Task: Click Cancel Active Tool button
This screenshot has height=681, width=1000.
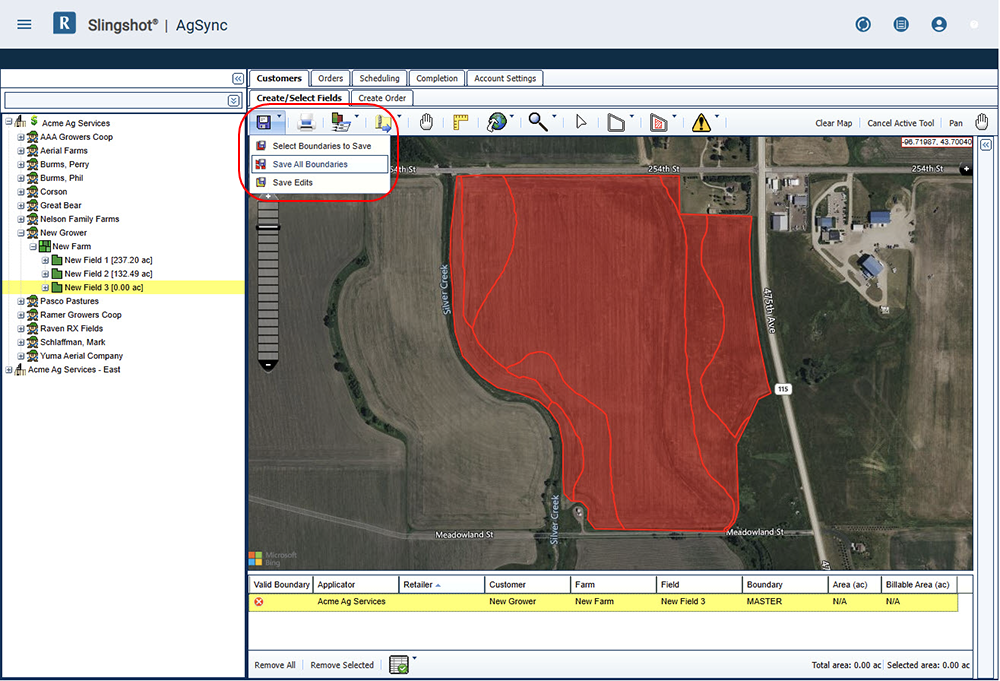Action: pyautogui.click(x=901, y=123)
